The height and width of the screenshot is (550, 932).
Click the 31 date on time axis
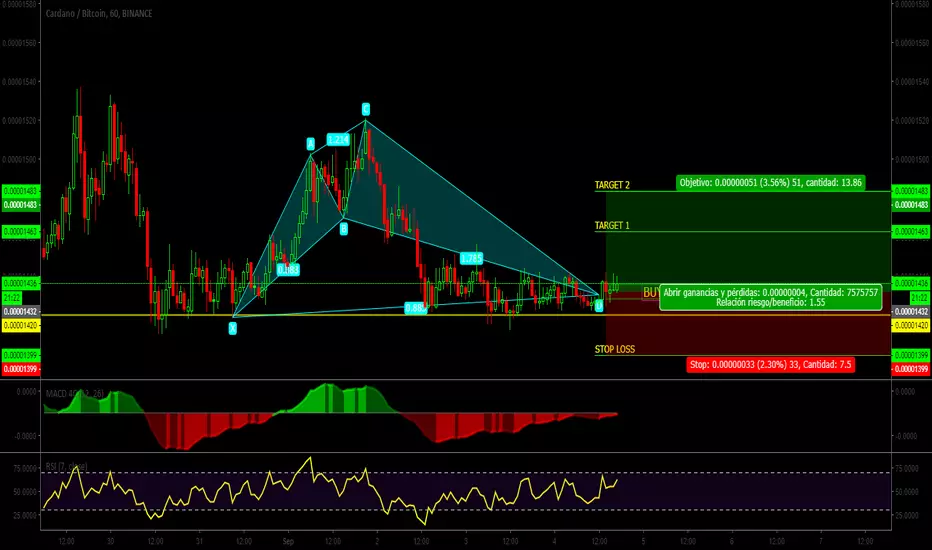click(x=199, y=541)
